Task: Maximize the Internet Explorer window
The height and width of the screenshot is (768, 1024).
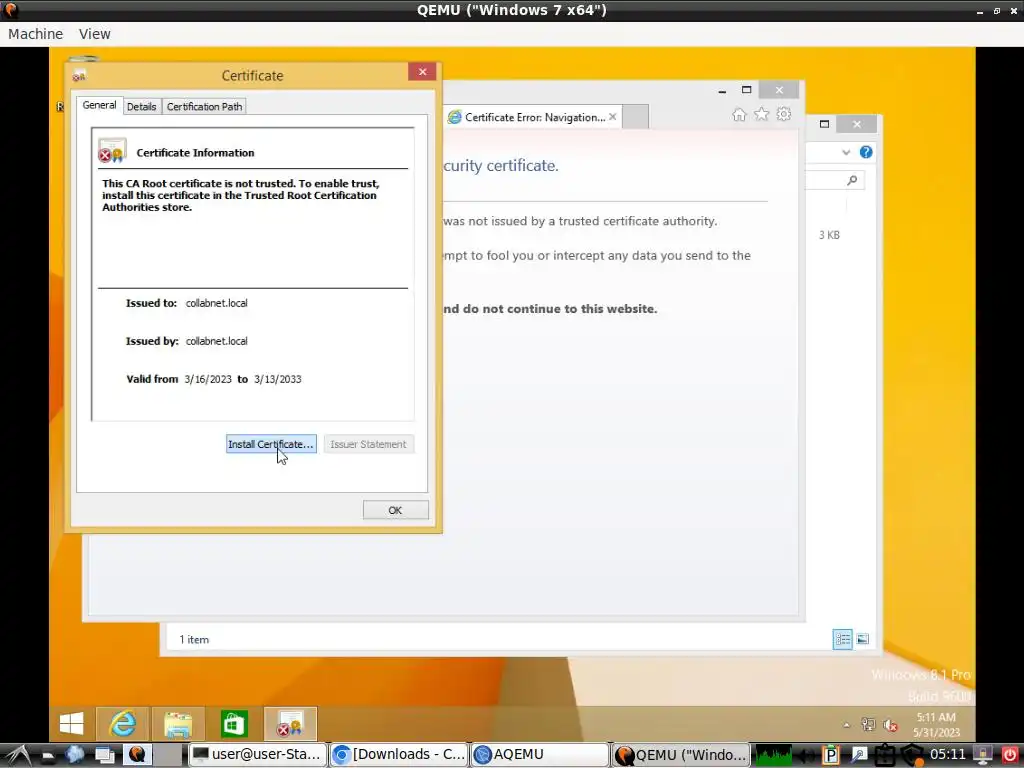Action: point(746,89)
